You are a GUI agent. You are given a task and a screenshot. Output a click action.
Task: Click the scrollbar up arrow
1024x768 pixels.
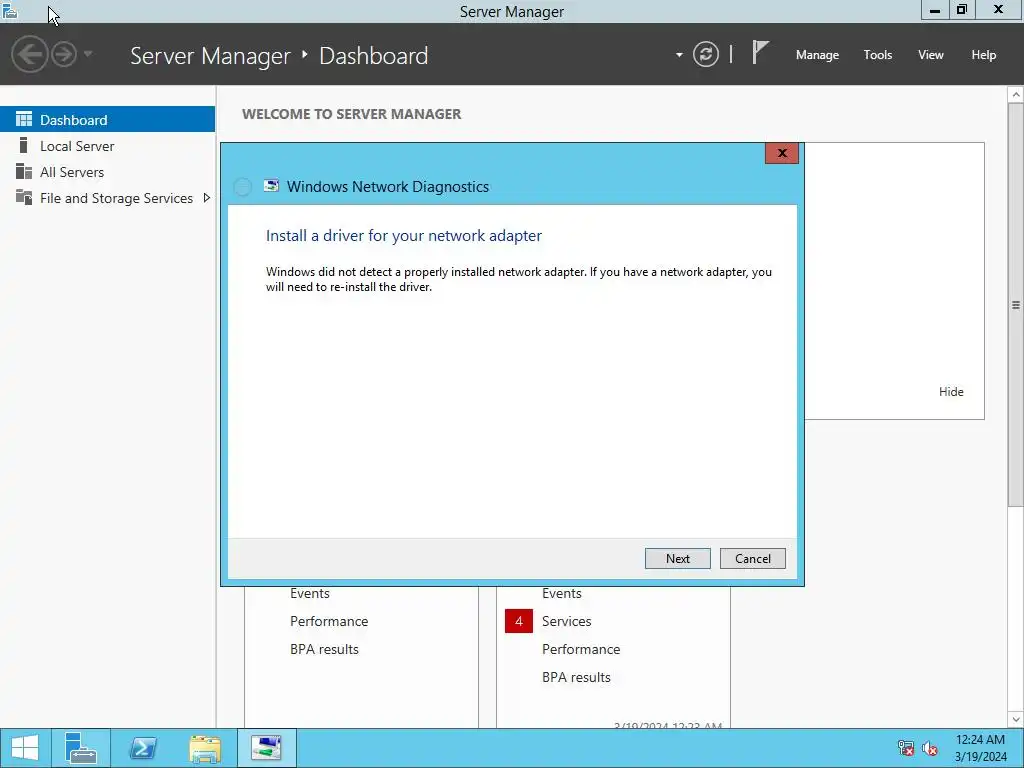[1016, 95]
